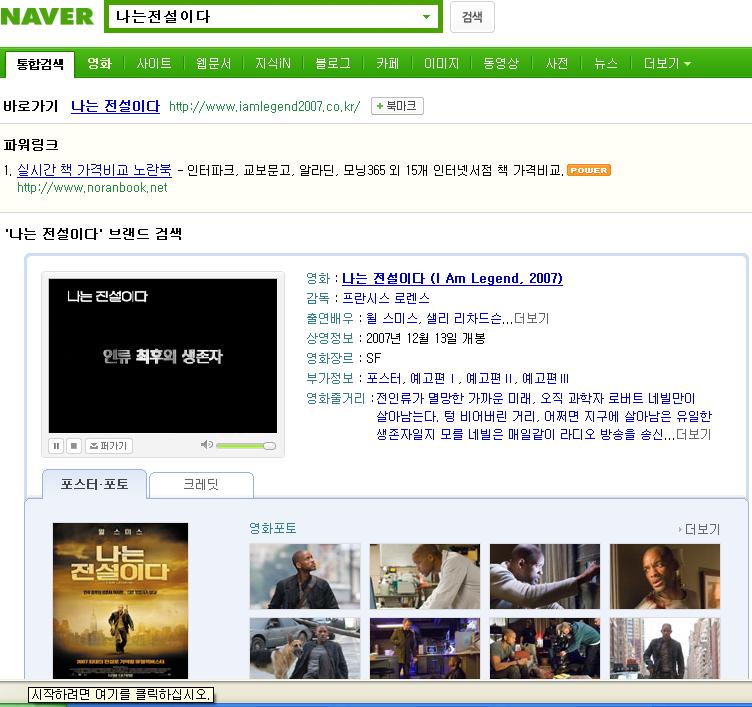Click 더보기 next to movie photos
This screenshot has width=752, height=707.
click(x=700, y=529)
